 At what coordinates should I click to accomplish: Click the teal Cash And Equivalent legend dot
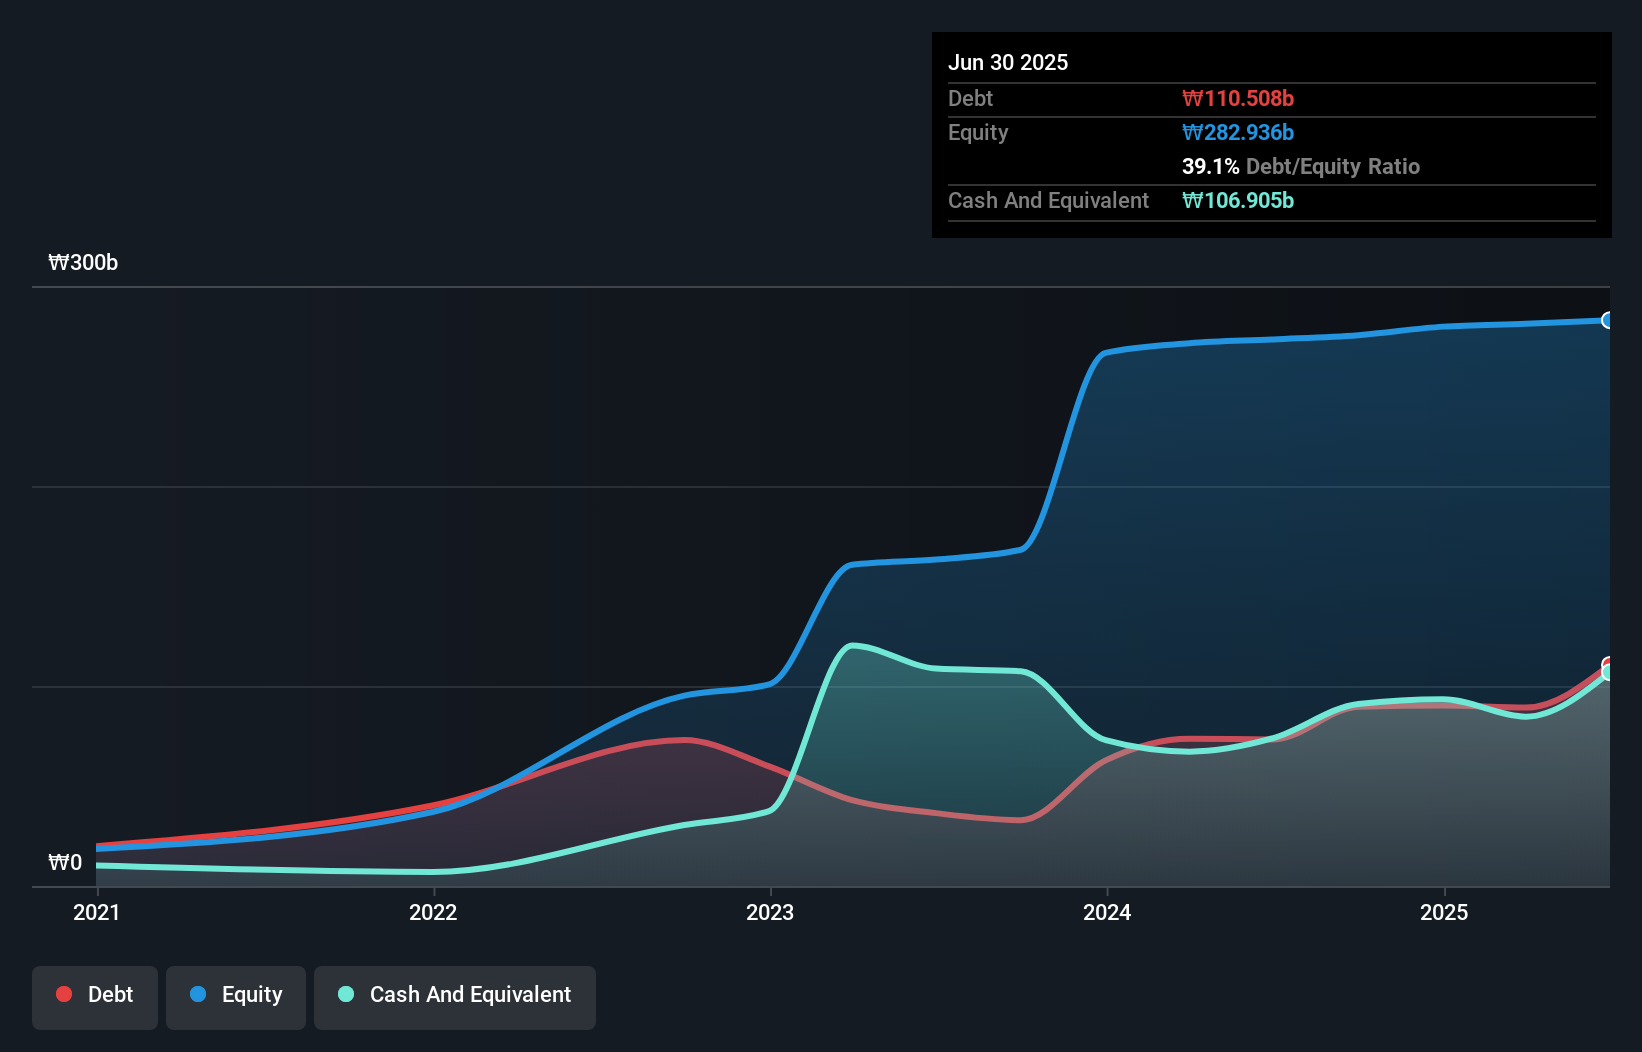pos(345,994)
